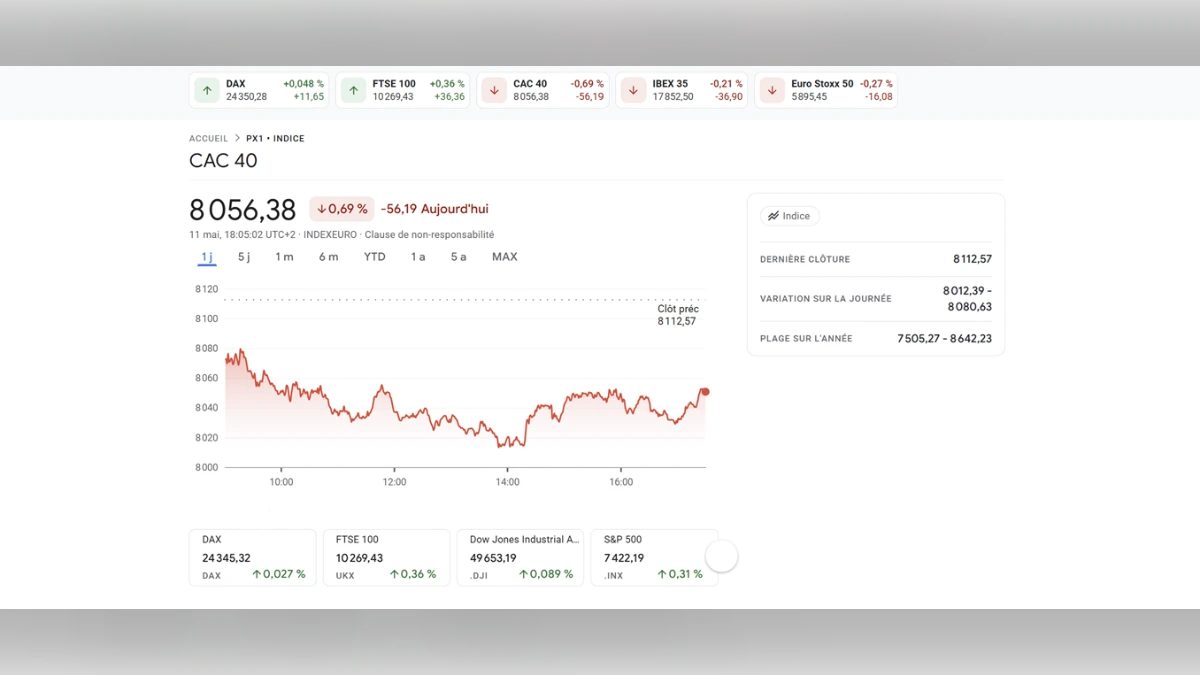The height and width of the screenshot is (675, 1200).
Task: Select the 1 j chart range tab
Action: tap(207, 257)
